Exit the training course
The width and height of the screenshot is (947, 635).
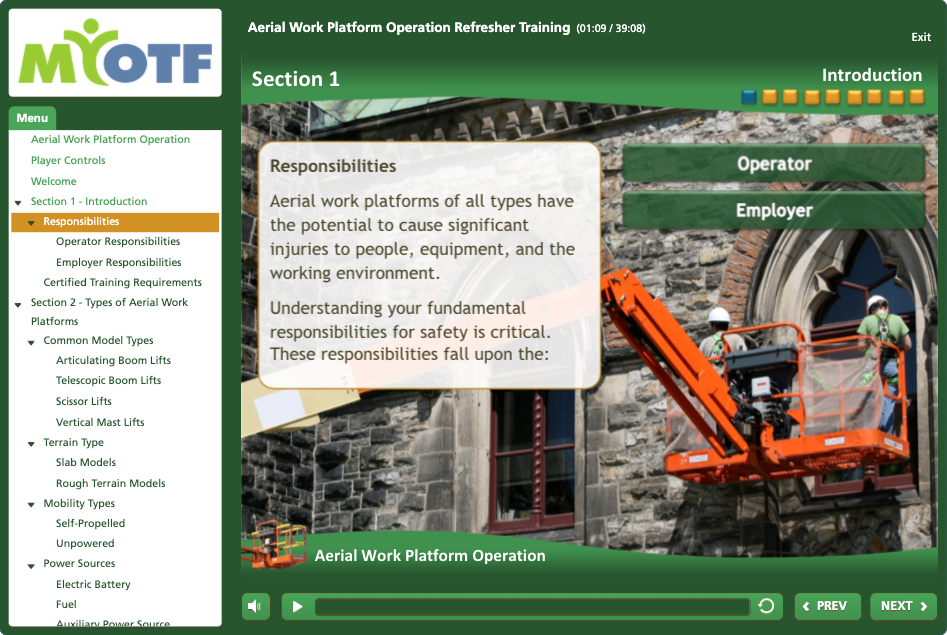pos(920,37)
